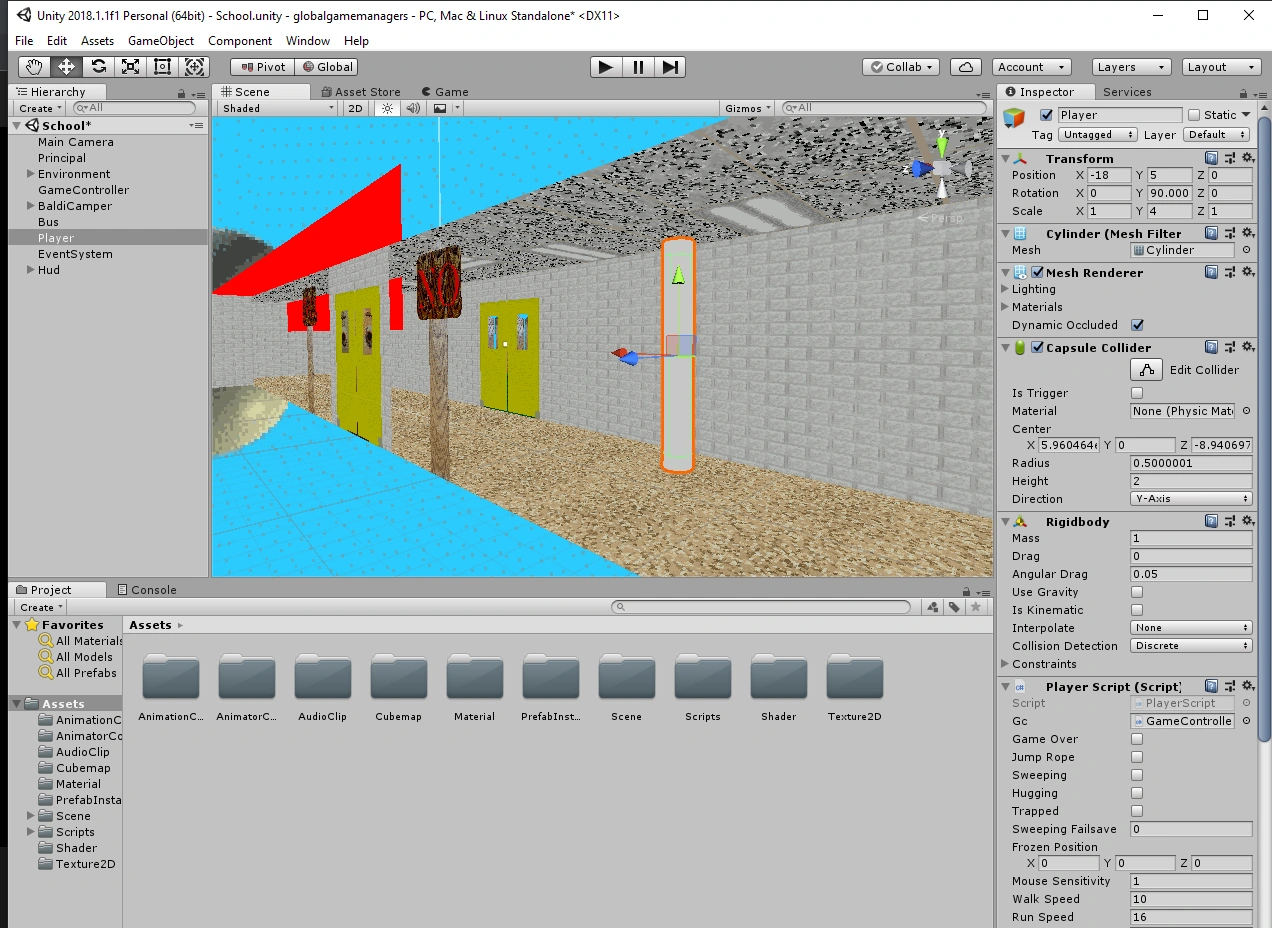The image size is (1272, 928).
Task: Click the Edit Collider button
Action: point(1146,369)
